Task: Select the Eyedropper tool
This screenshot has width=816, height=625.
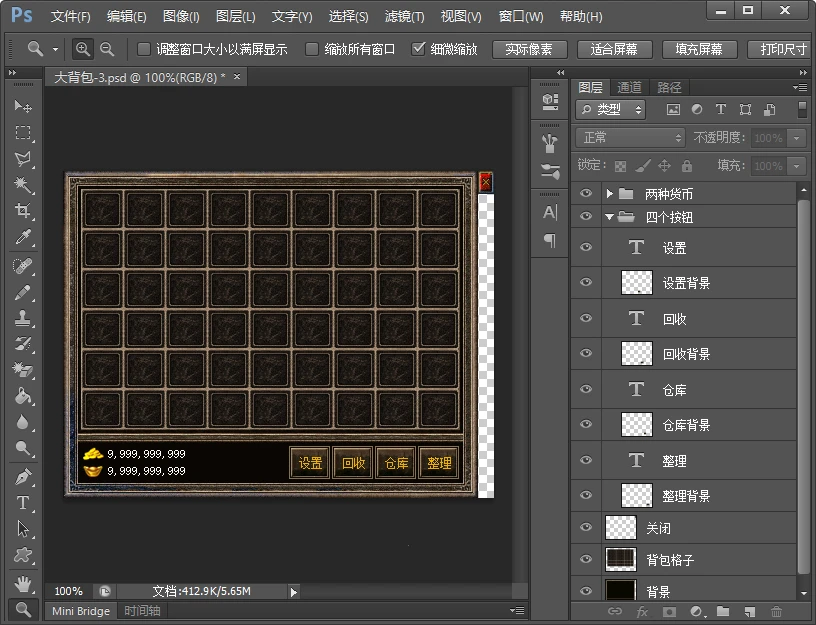Action: 23,237
